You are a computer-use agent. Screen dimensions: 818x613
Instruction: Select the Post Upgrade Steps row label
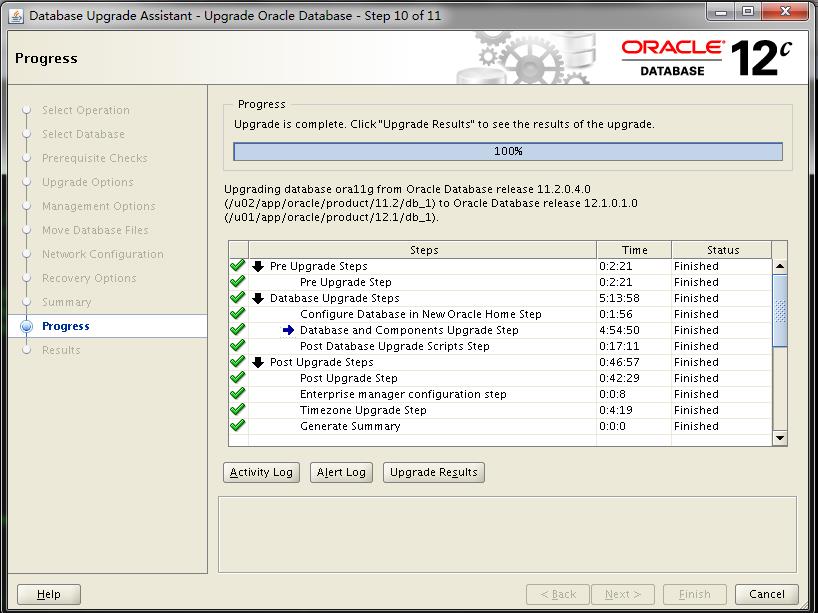click(321, 363)
